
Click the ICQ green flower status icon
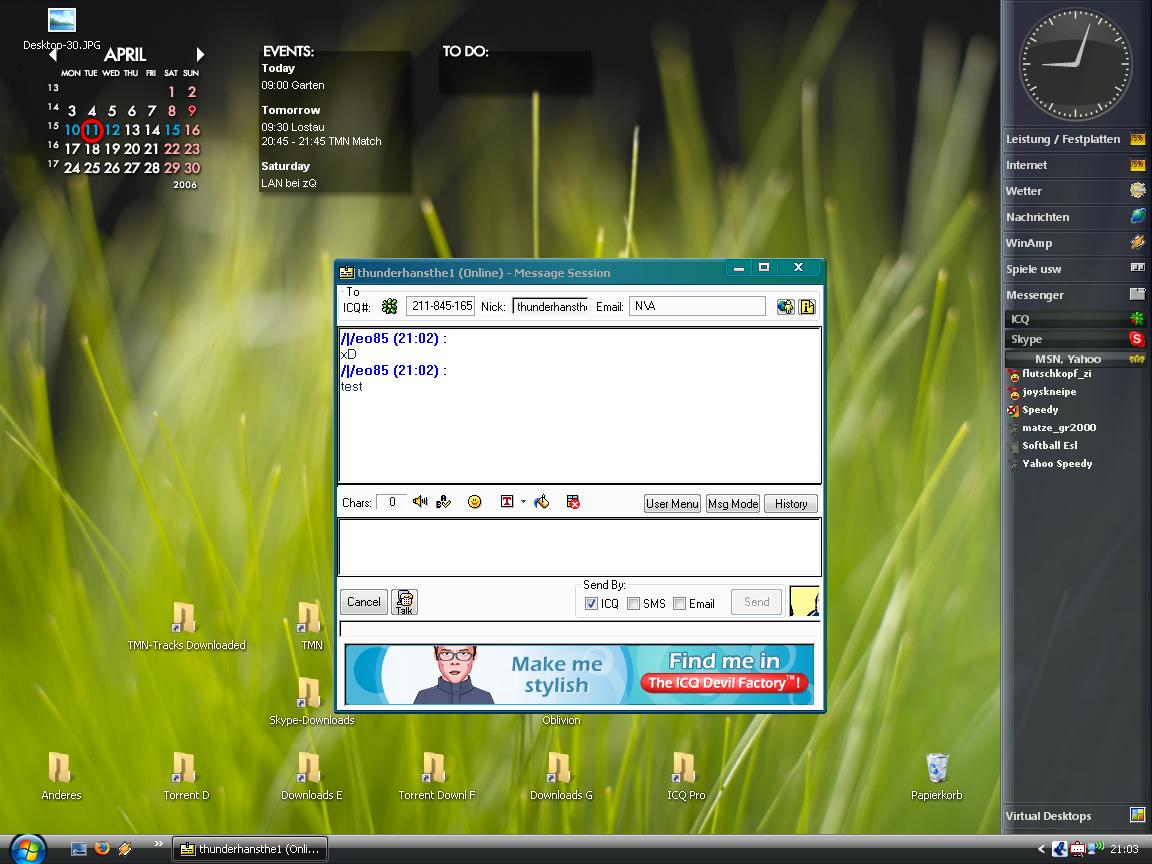point(389,306)
